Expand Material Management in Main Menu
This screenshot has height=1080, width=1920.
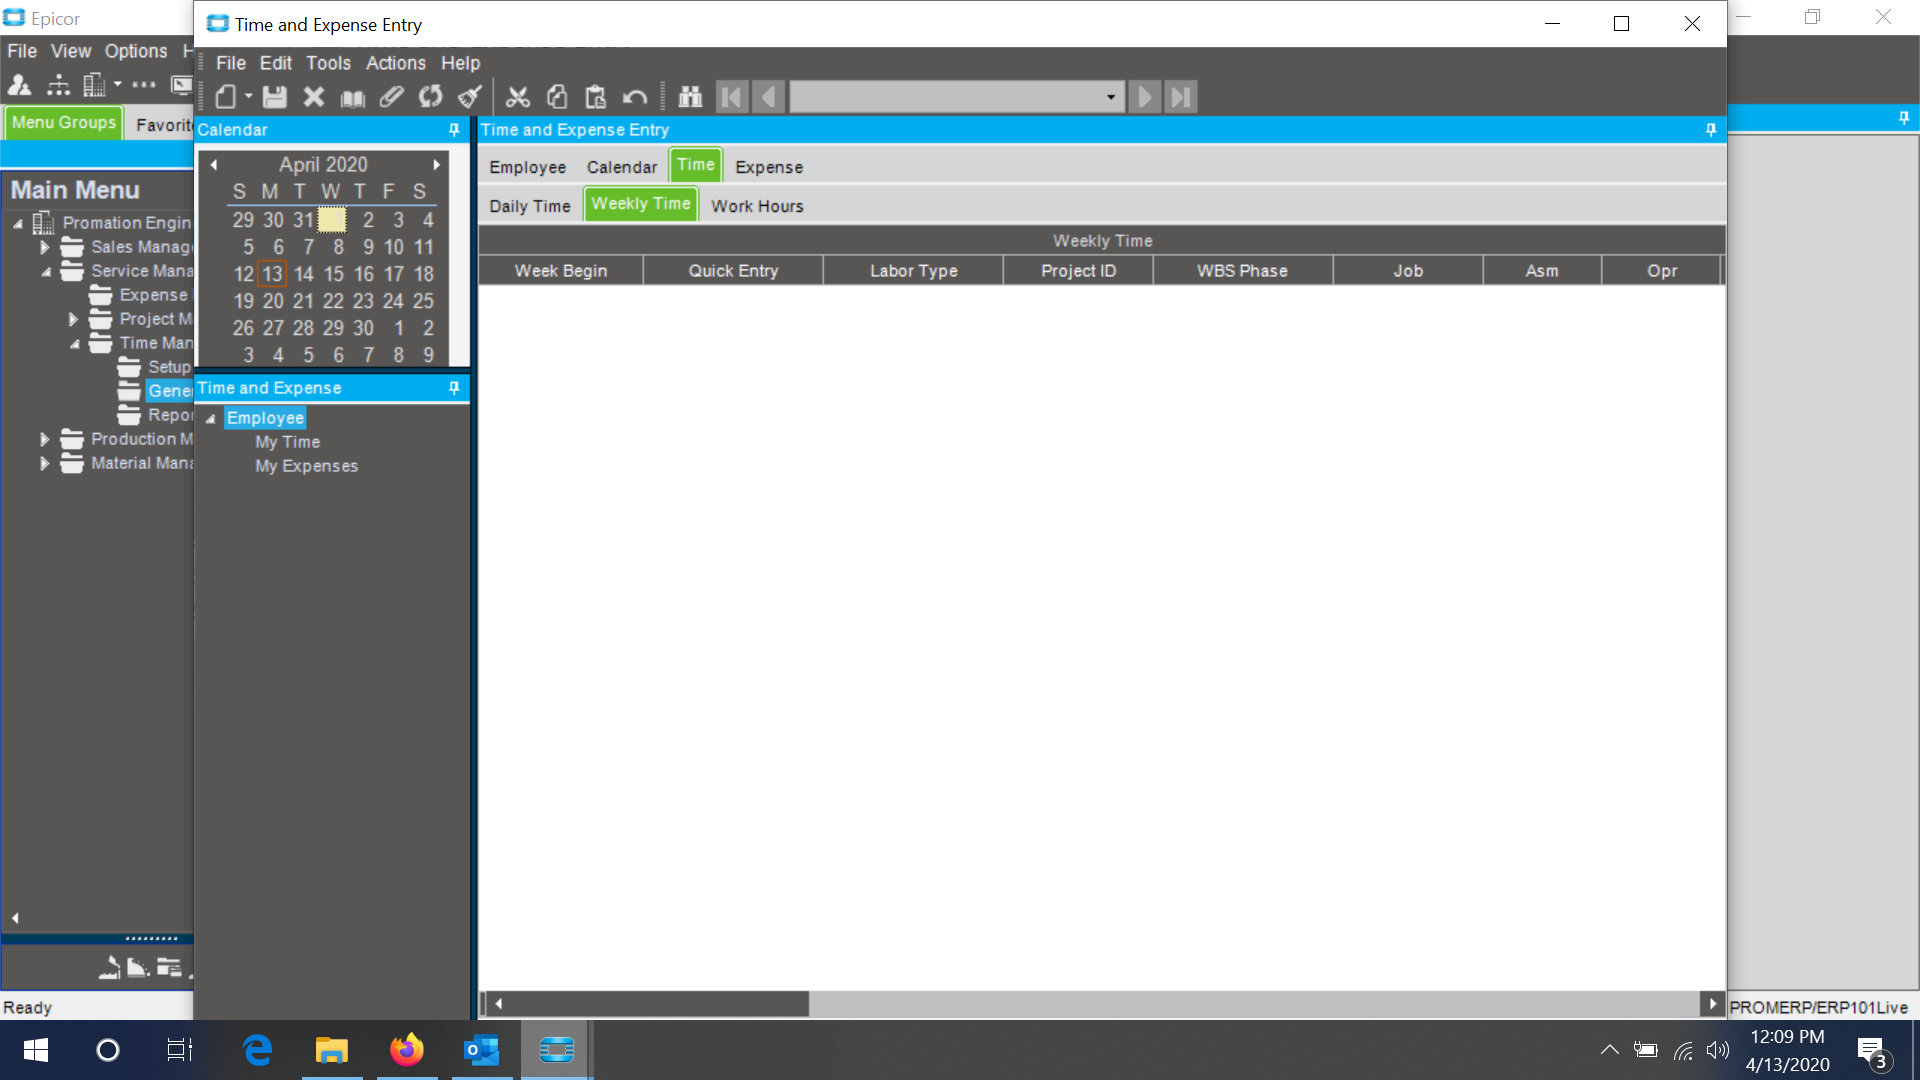[44, 464]
